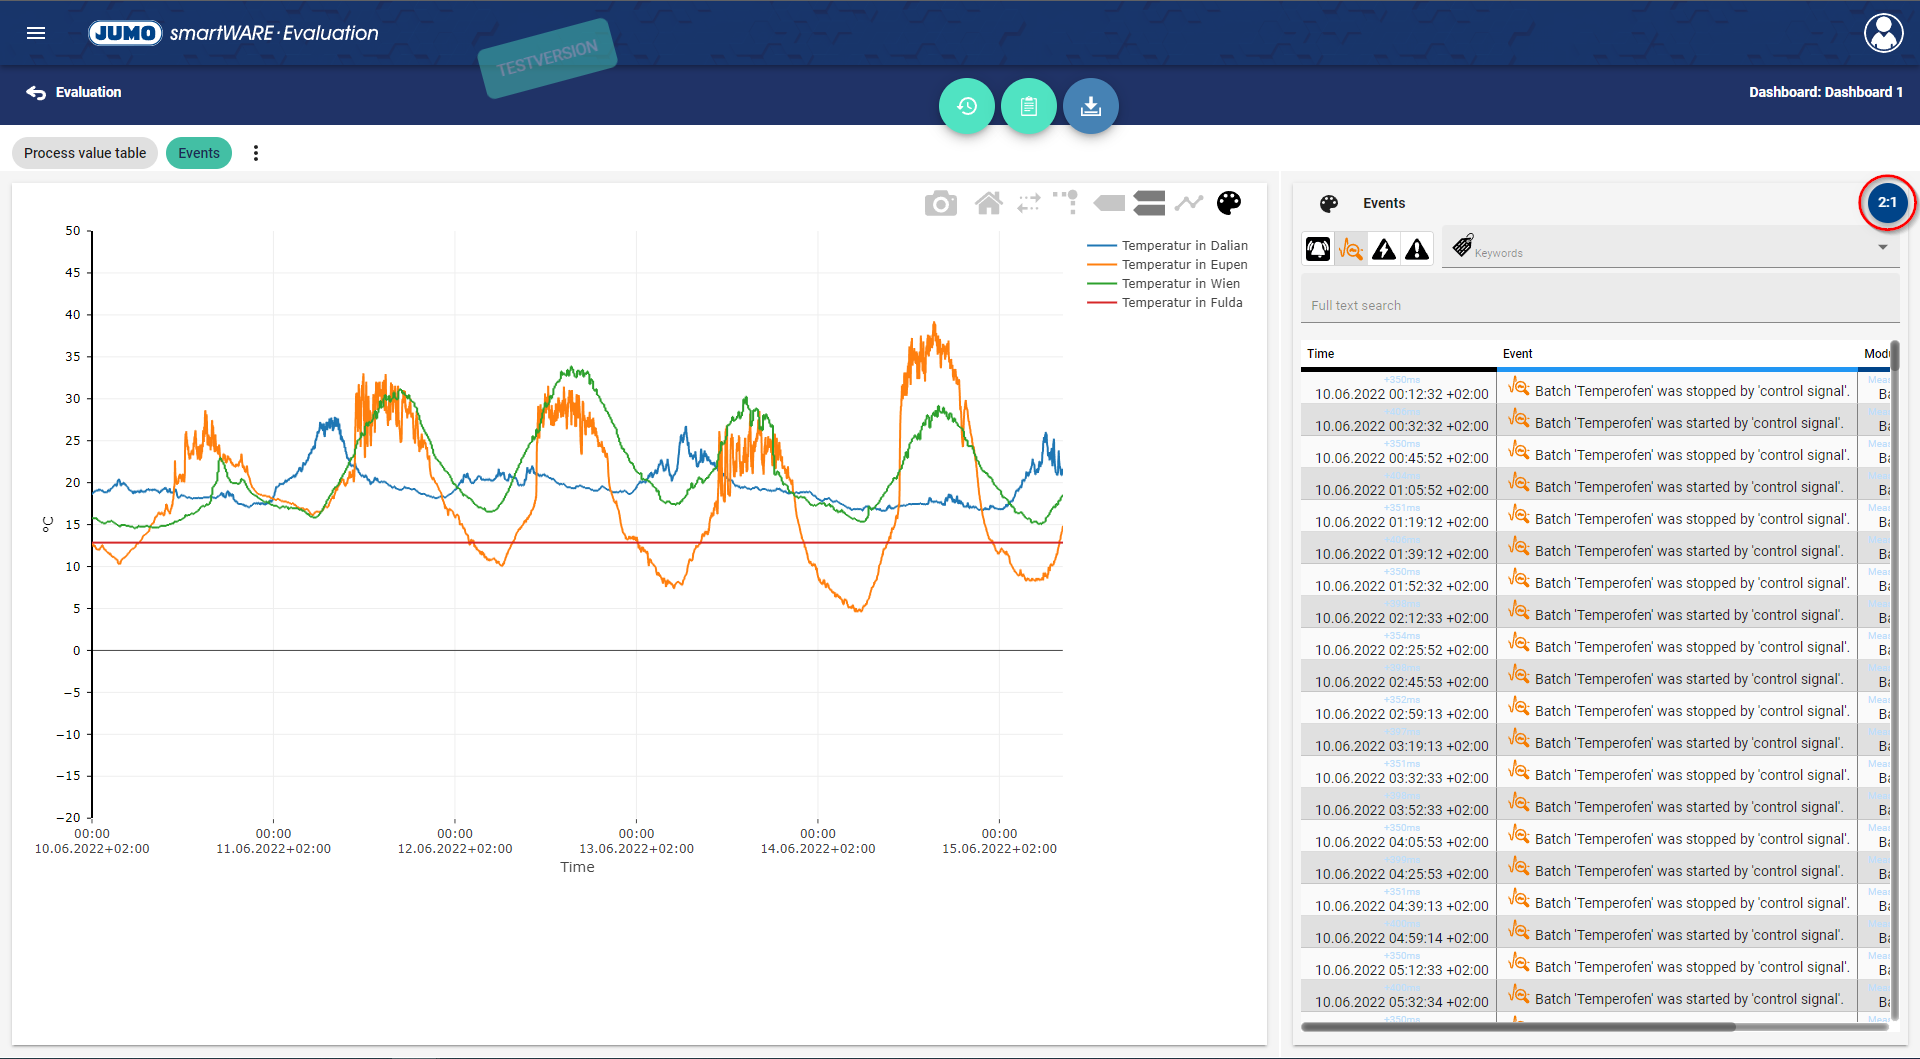Click the history clock round button

point(966,106)
